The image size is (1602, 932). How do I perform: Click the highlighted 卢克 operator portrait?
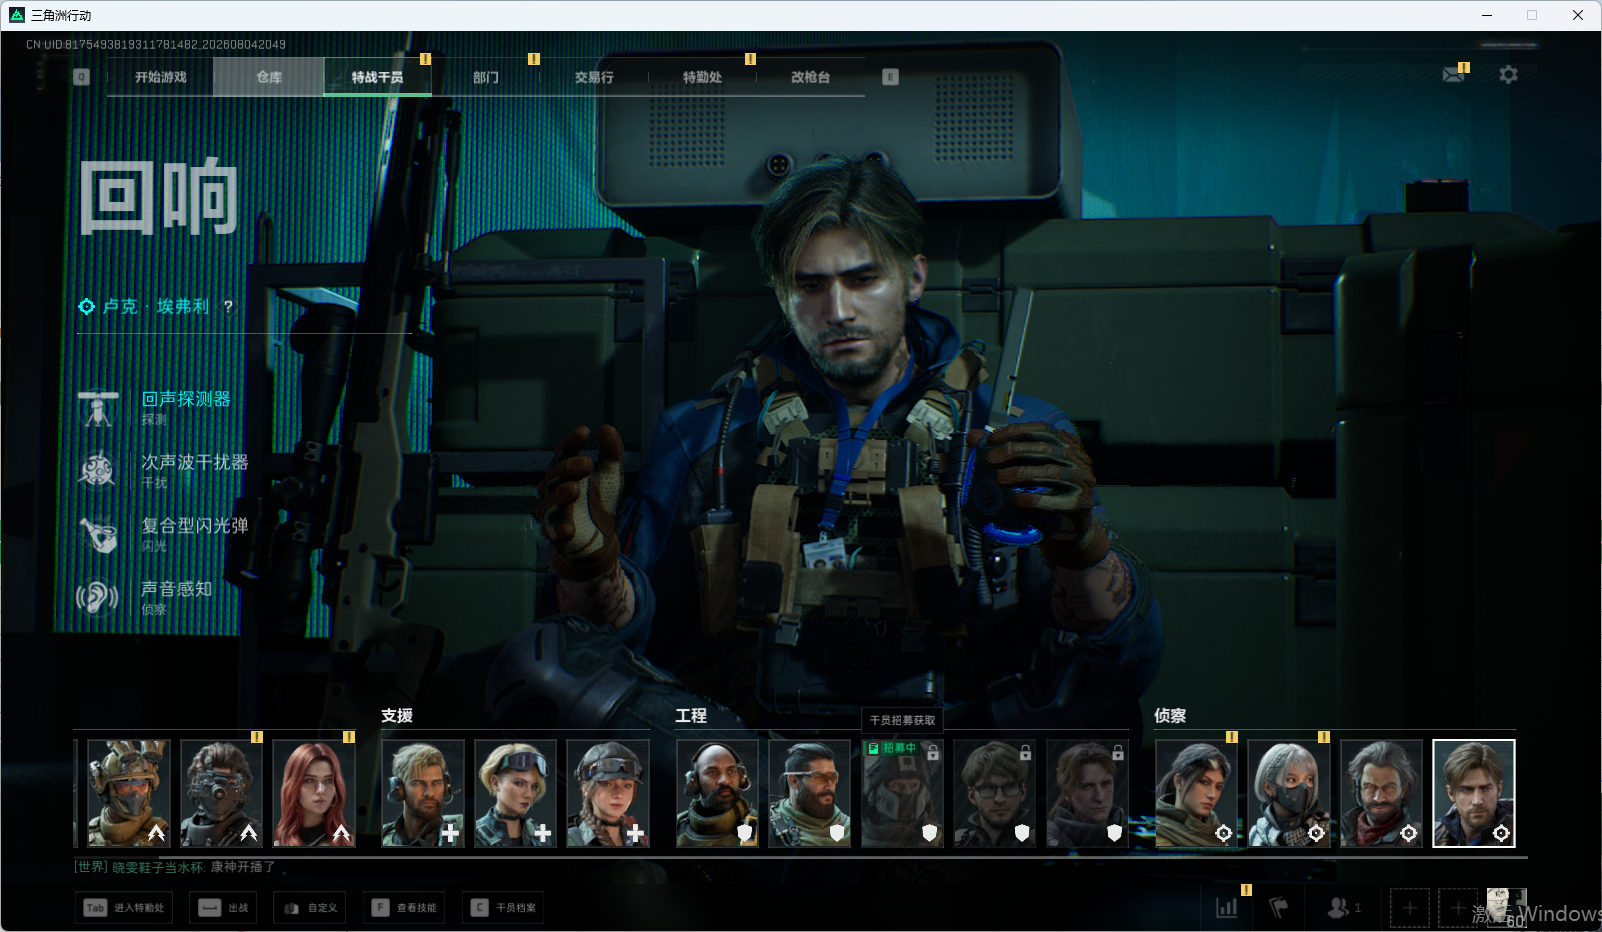tap(1474, 794)
